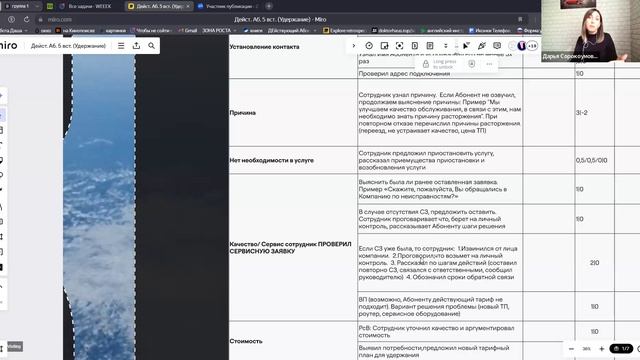Expand the dropdown arrow next to 'группа 1'

[37, 6]
